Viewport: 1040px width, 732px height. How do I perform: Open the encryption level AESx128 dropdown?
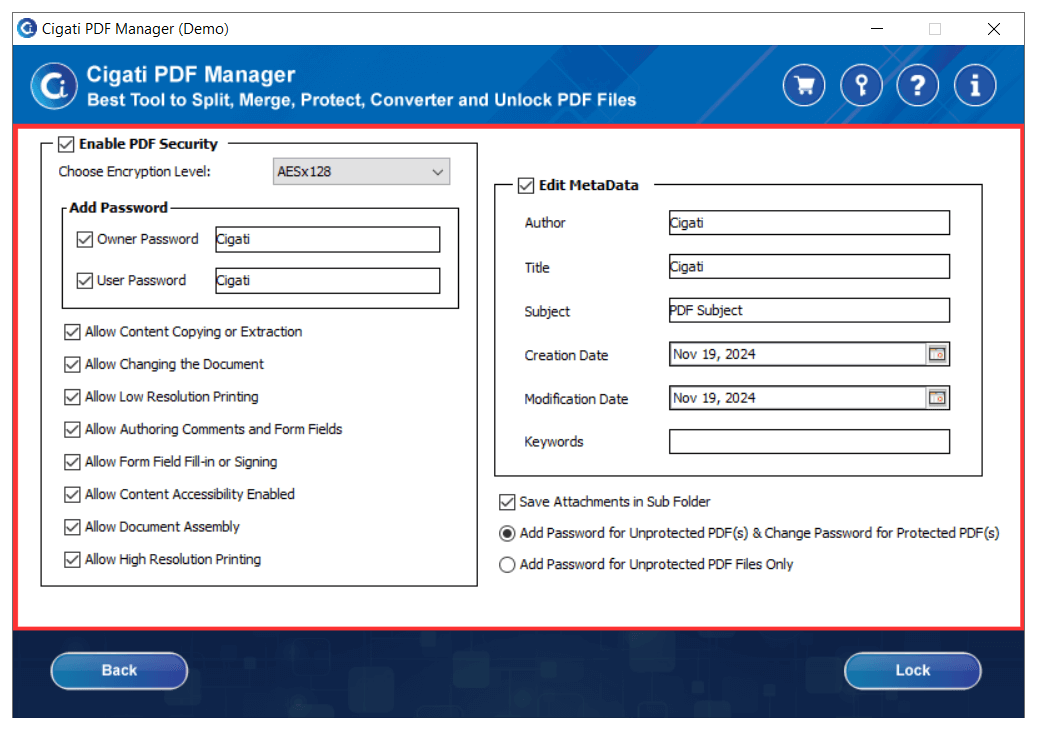(x=361, y=172)
